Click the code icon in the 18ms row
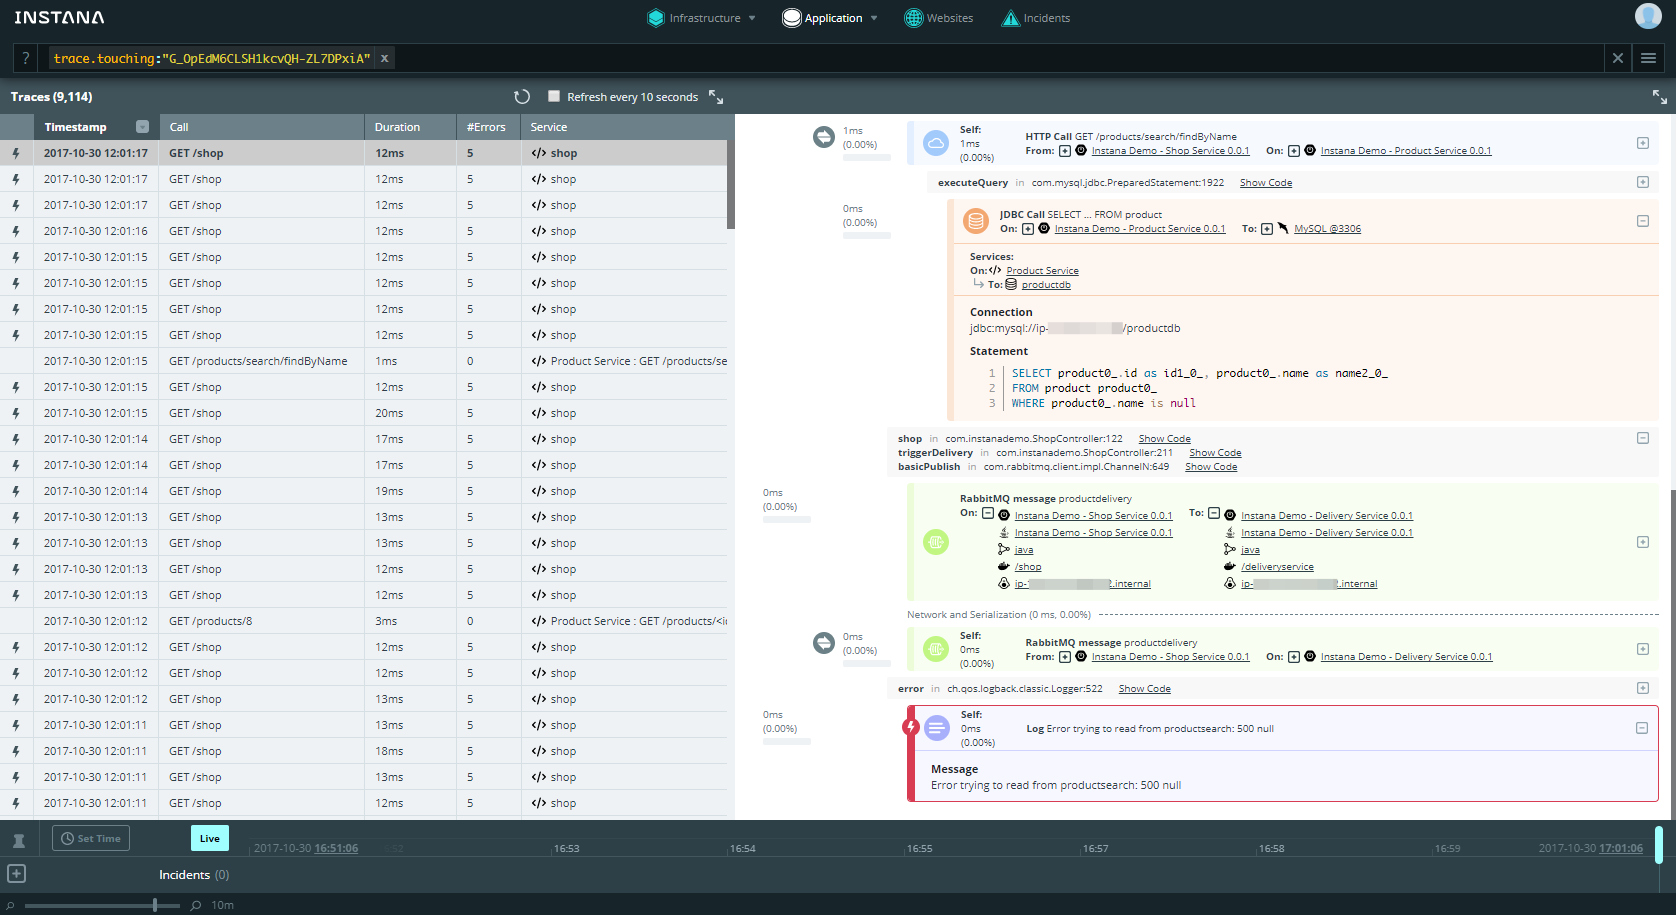This screenshot has width=1676, height=915. pos(539,751)
